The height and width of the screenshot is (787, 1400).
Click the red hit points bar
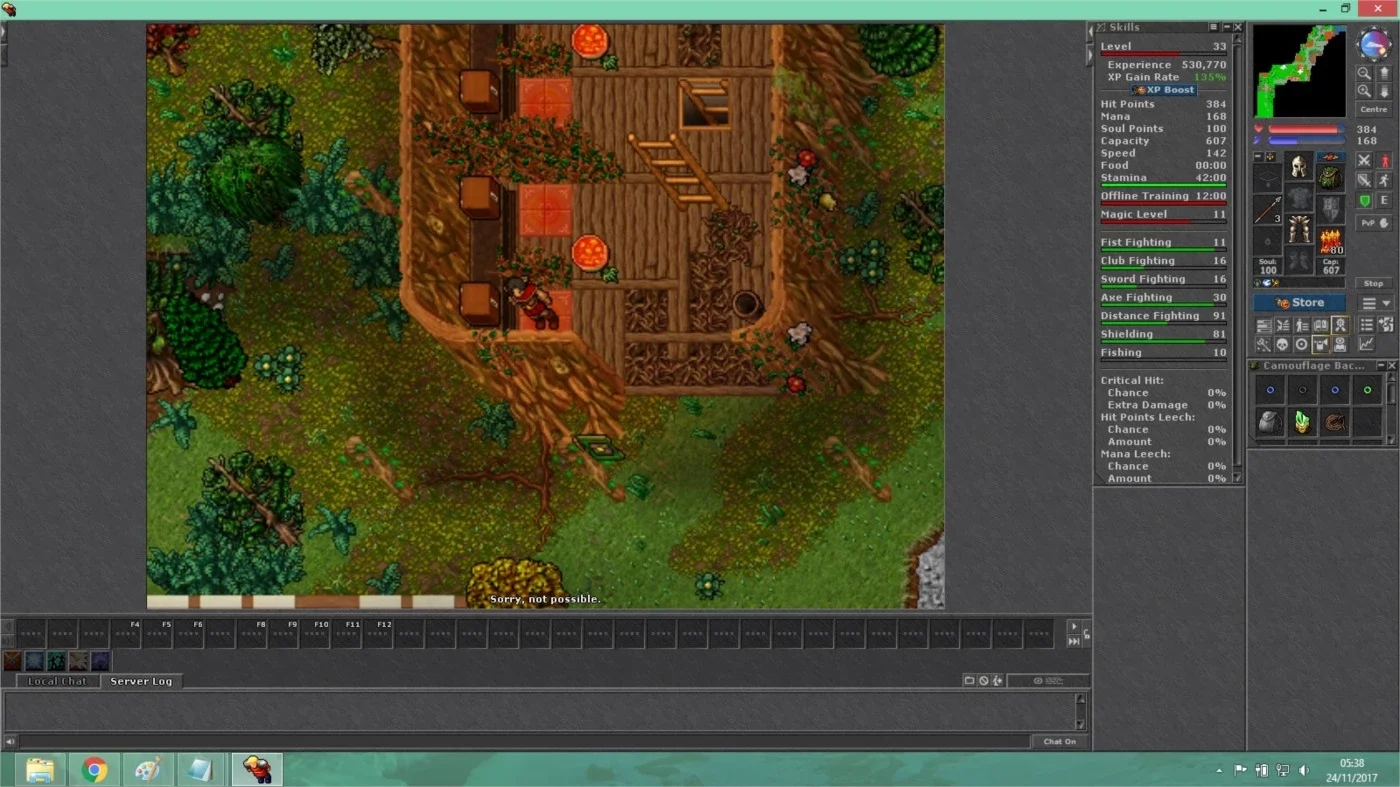(1306, 129)
